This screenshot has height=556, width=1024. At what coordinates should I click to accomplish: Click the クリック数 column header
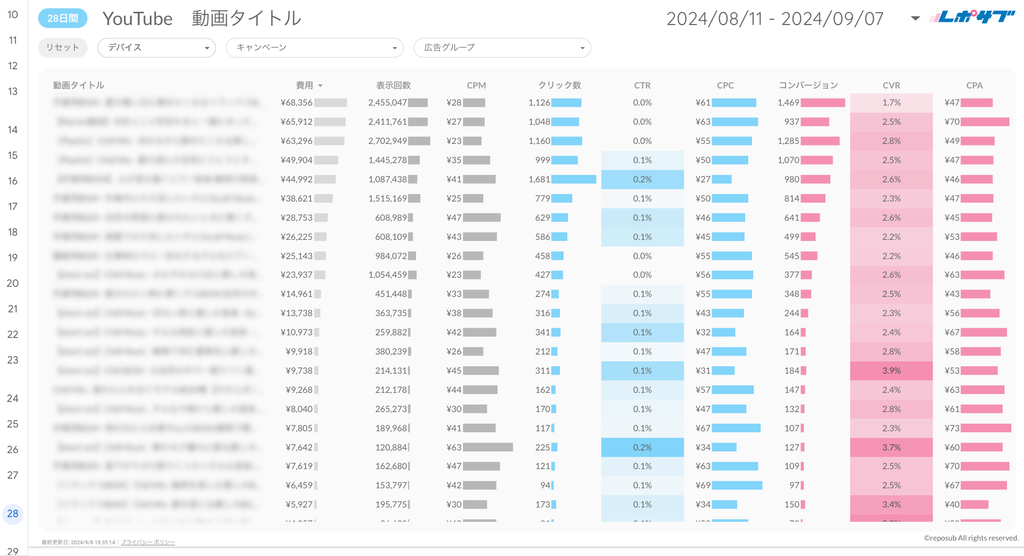[559, 86]
